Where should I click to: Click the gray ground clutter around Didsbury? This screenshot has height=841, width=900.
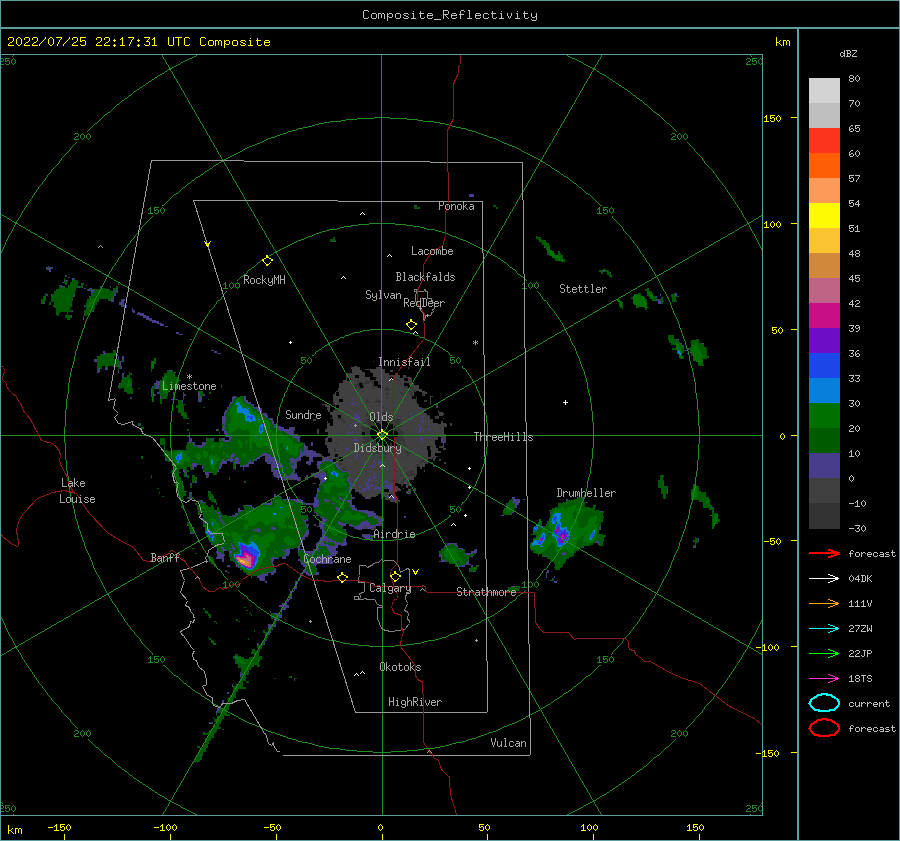pyautogui.click(x=386, y=433)
